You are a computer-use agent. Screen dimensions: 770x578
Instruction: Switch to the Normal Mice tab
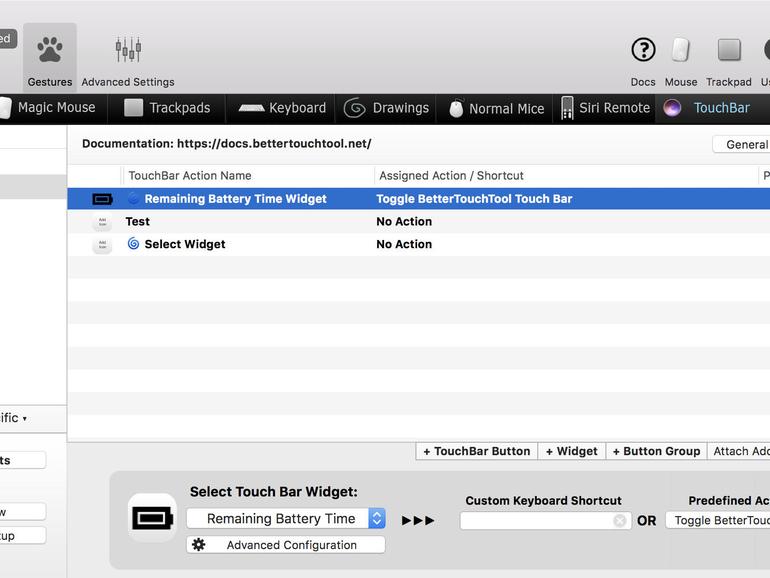pos(497,108)
